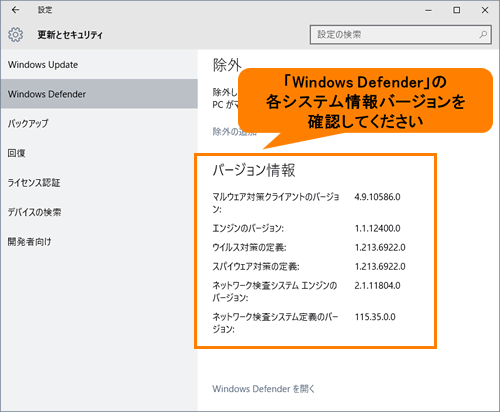Open 開発者向け settings page
Viewport: 500px width, 412px height.
(99, 241)
